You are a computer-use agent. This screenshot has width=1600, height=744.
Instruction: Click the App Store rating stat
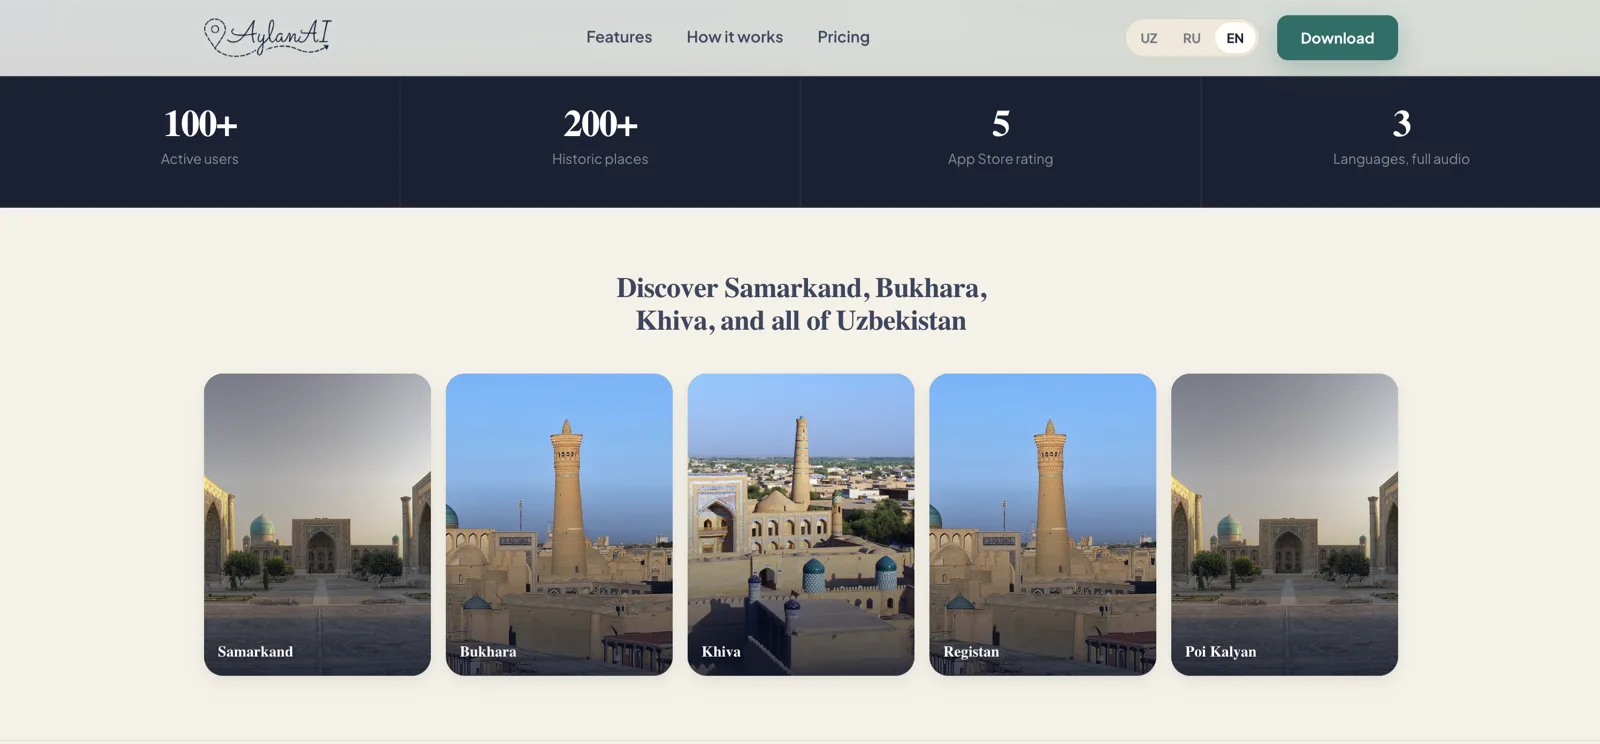(1000, 137)
